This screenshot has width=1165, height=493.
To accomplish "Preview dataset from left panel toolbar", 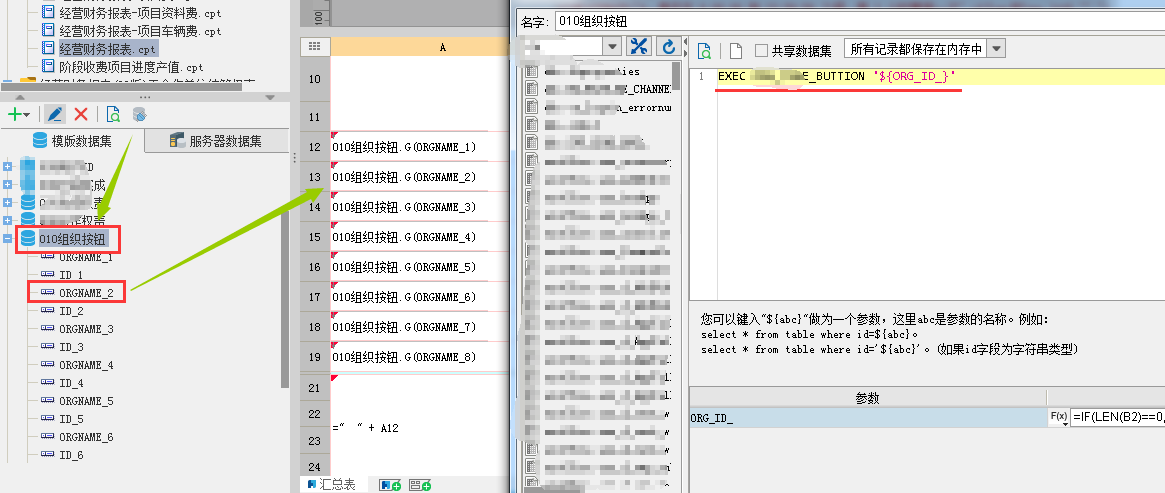I will coord(113,114).
